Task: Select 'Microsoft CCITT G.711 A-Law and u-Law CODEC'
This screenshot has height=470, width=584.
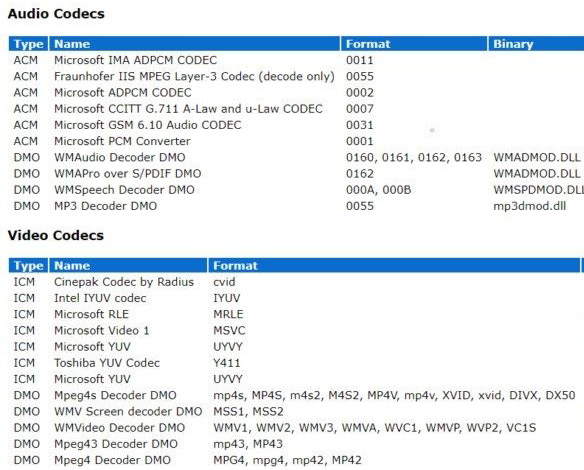Action: tap(188, 109)
